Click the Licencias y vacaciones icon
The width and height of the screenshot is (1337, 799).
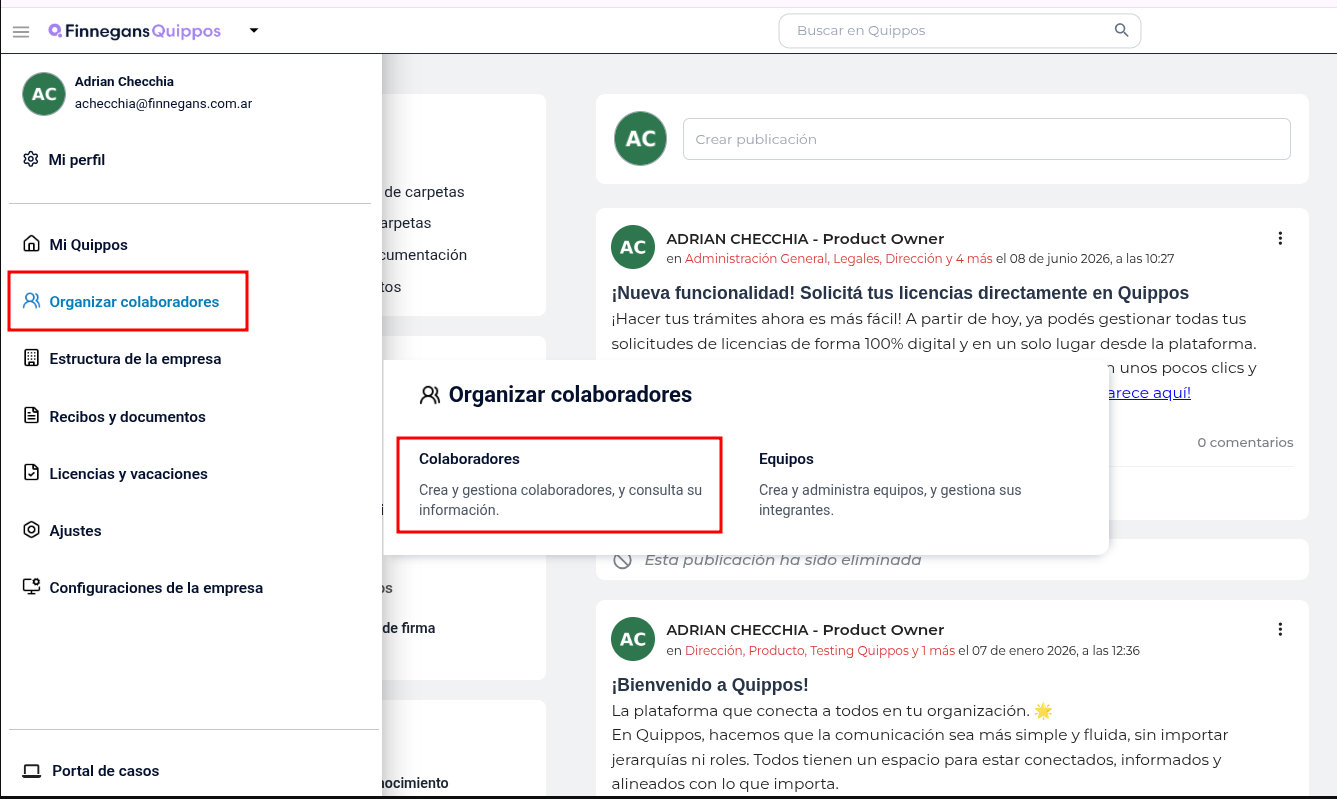pos(31,473)
